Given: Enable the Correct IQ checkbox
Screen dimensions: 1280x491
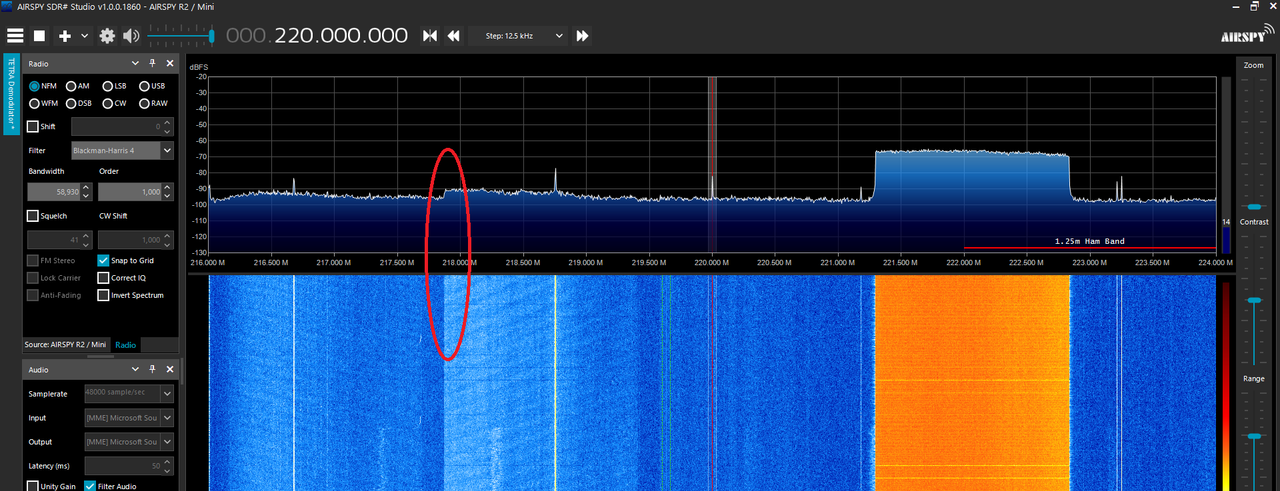Looking at the screenshot, I should tap(103, 278).
